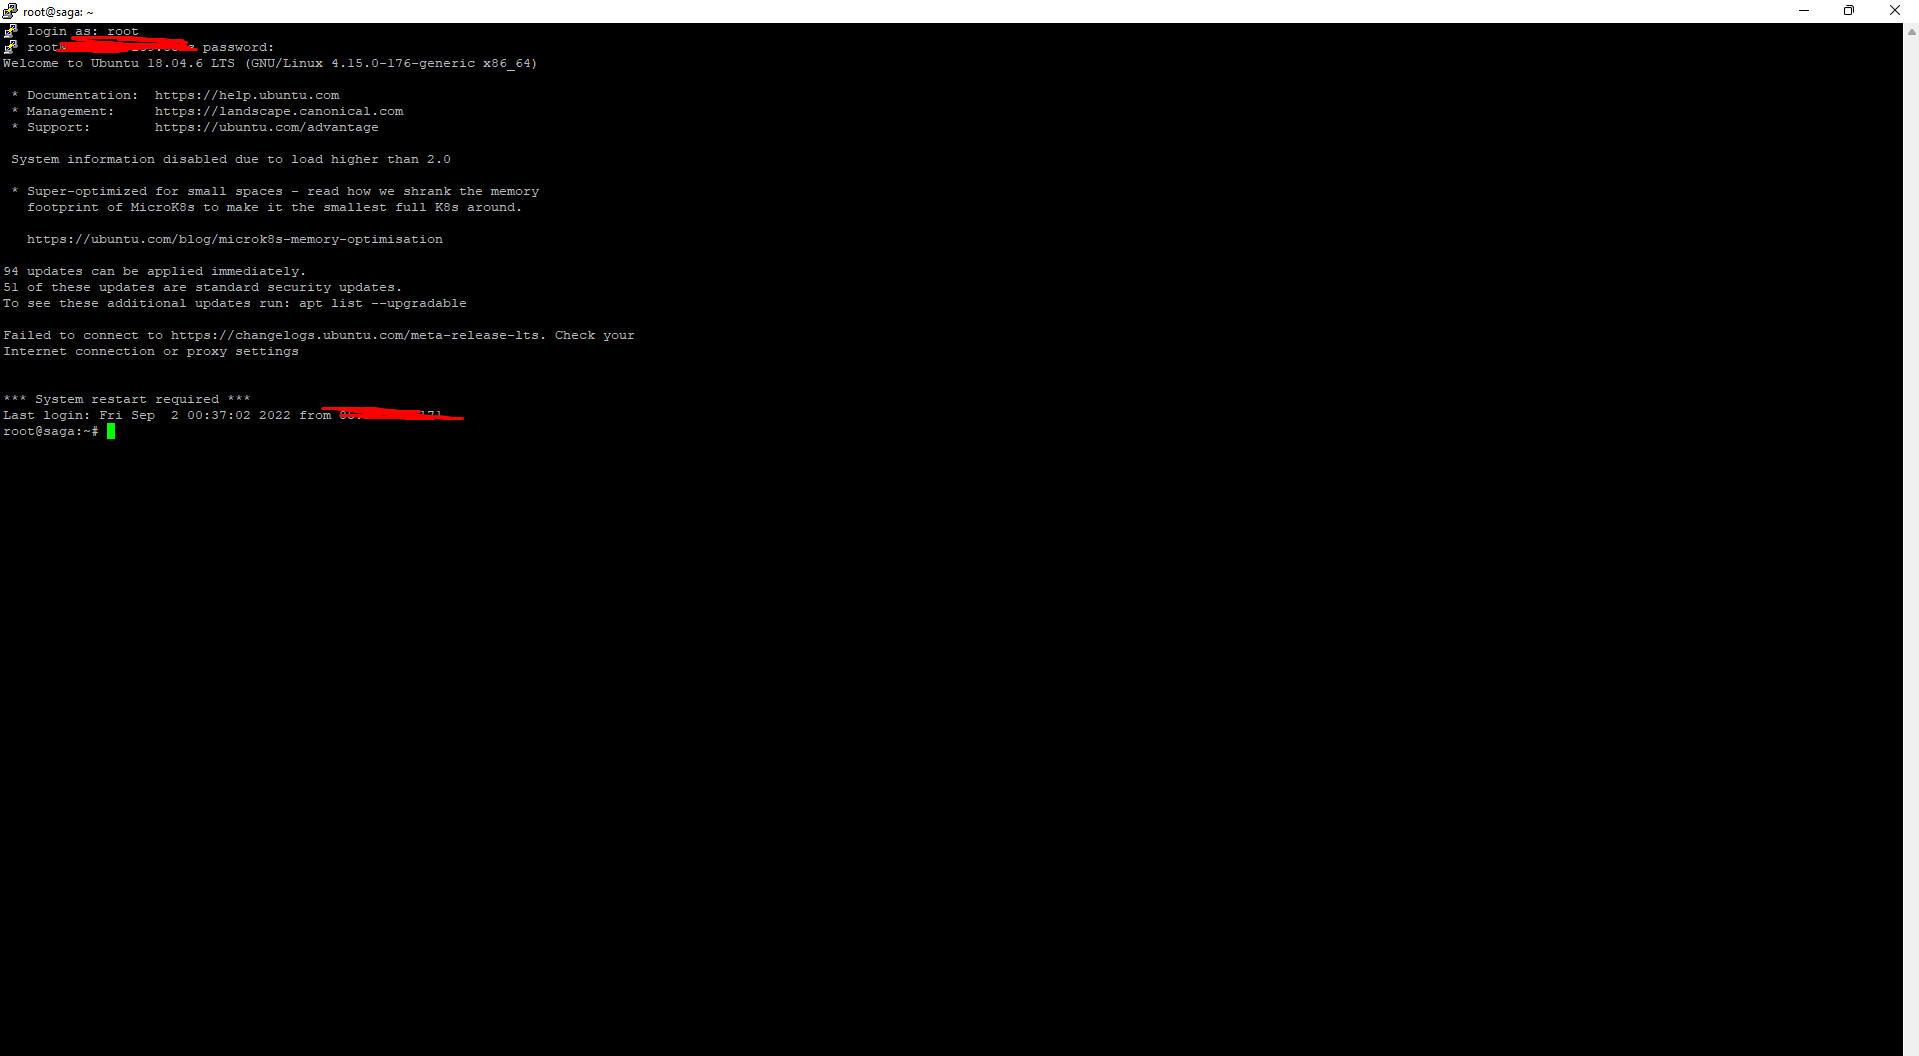Click the '*** System restart required ***' line
Viewport: 1919px width, 1056px height.
[x=127, y=399]
